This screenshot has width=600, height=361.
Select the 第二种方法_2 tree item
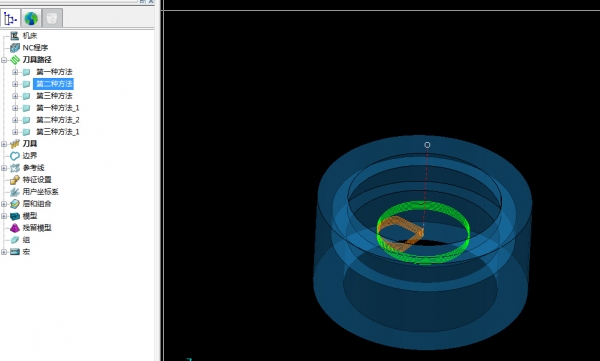58,120
